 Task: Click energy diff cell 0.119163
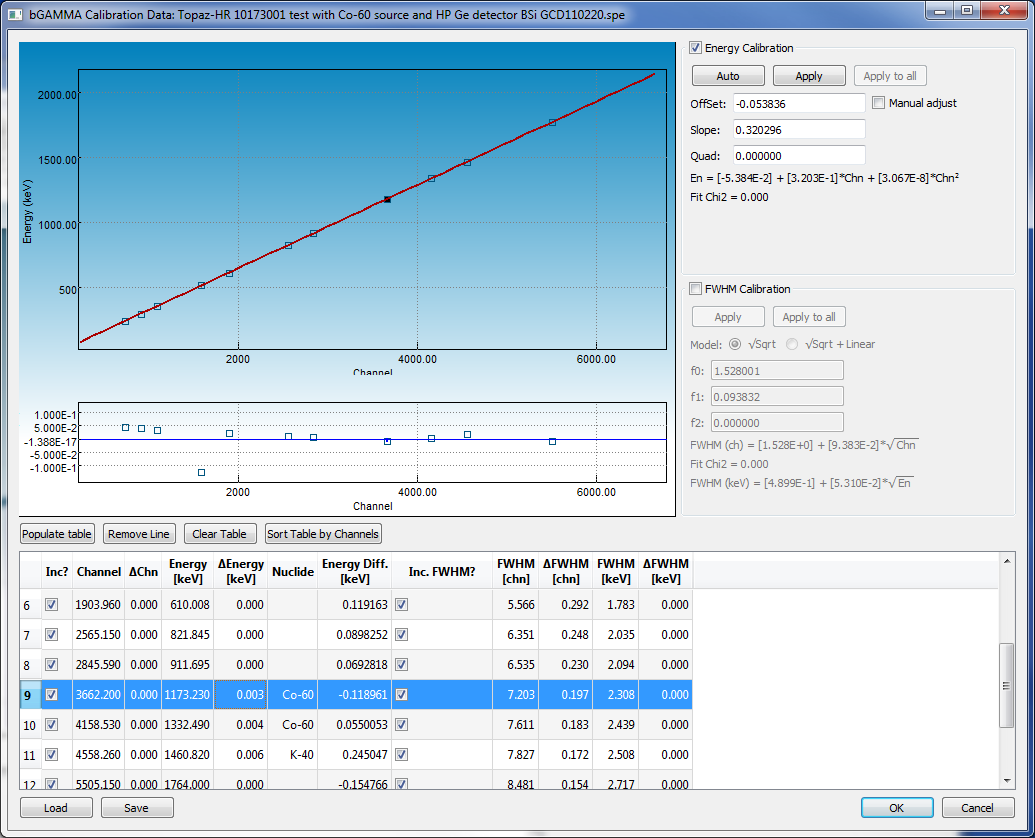tap(354, 604)
